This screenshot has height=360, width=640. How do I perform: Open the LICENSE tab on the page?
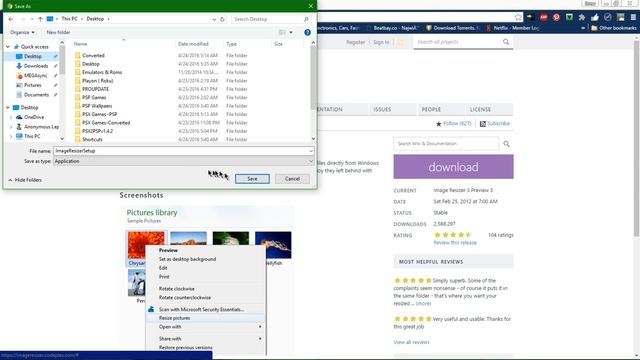480,109
